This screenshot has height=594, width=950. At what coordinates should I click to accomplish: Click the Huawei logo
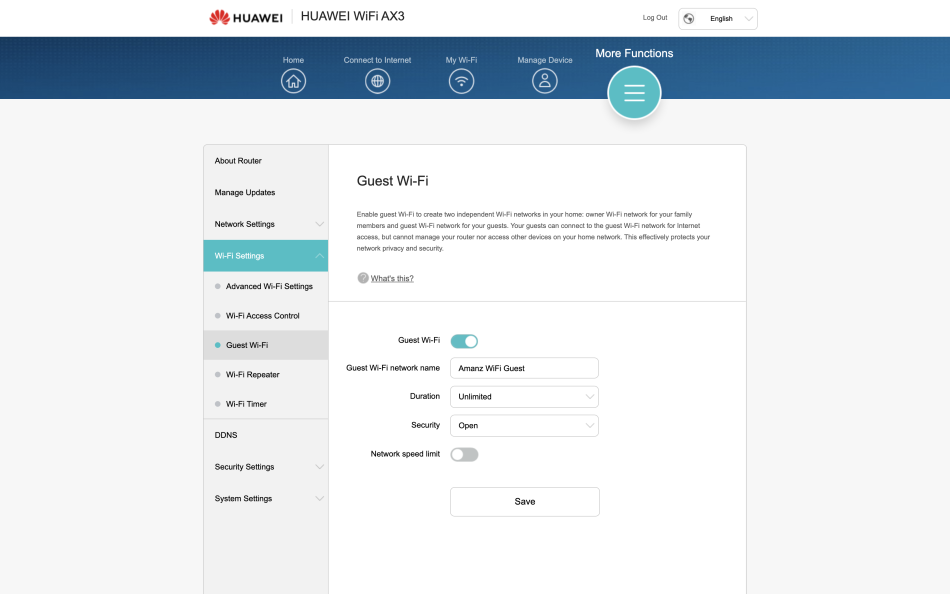[245, 18]
